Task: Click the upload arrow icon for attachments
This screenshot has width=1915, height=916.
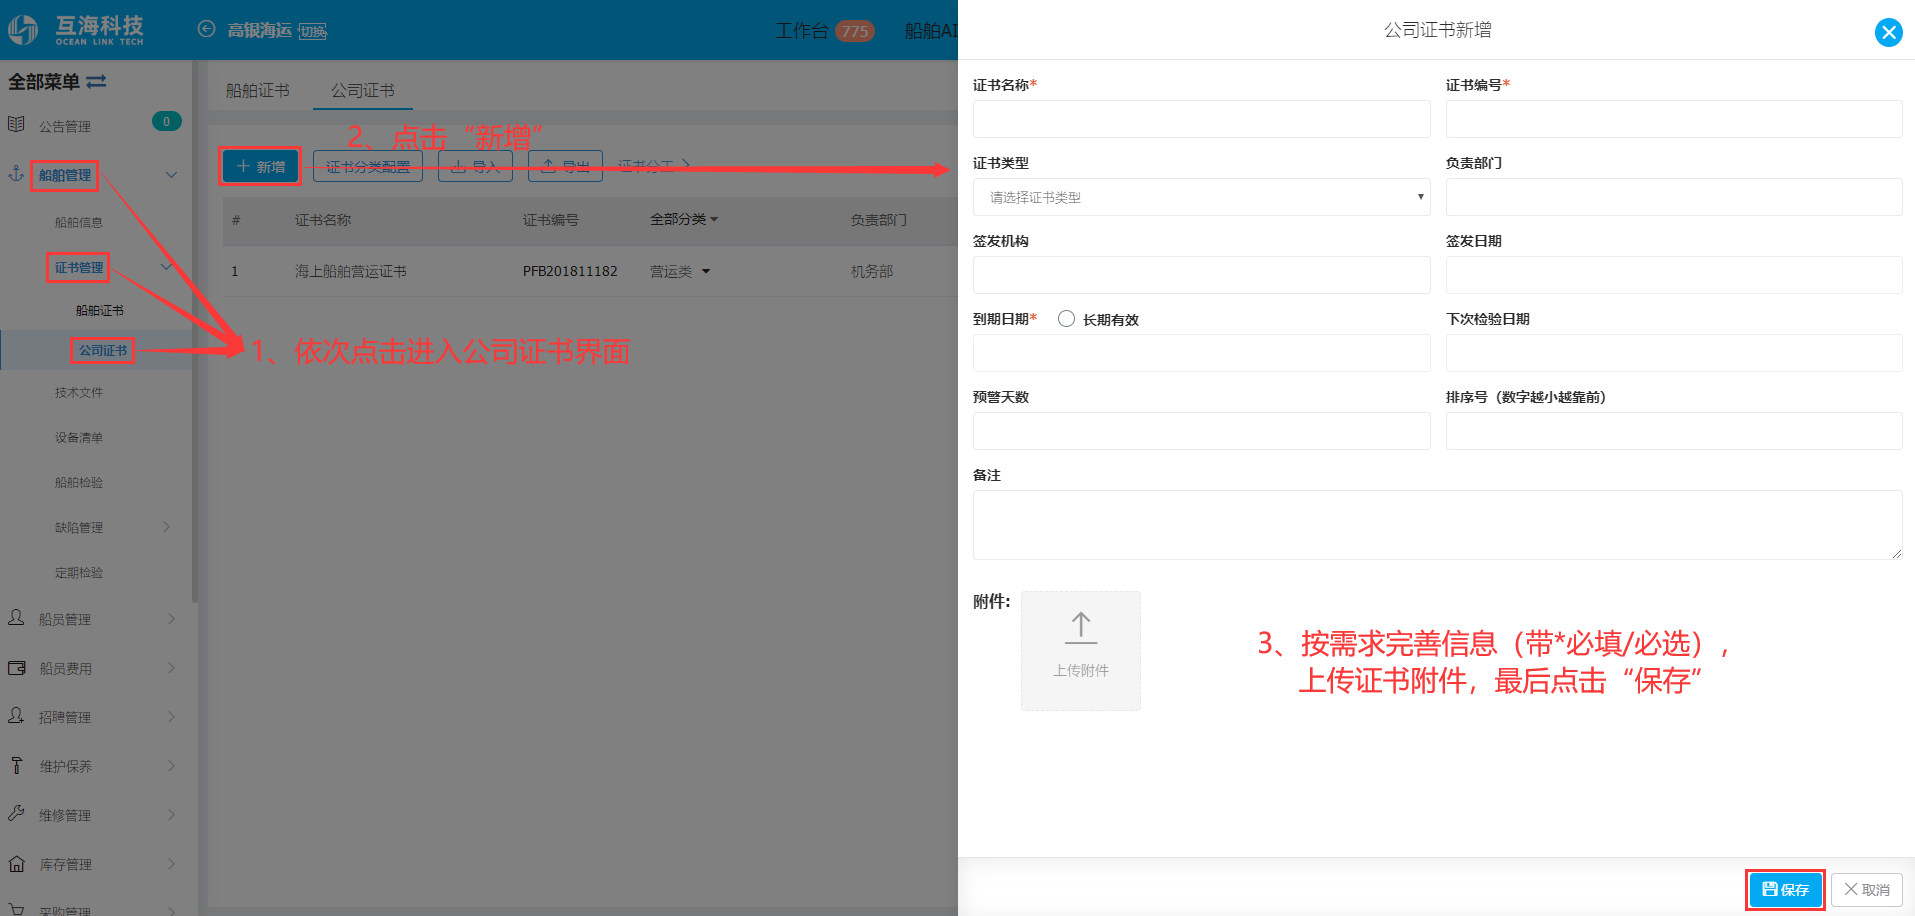Action: [x=1080, y=628]
